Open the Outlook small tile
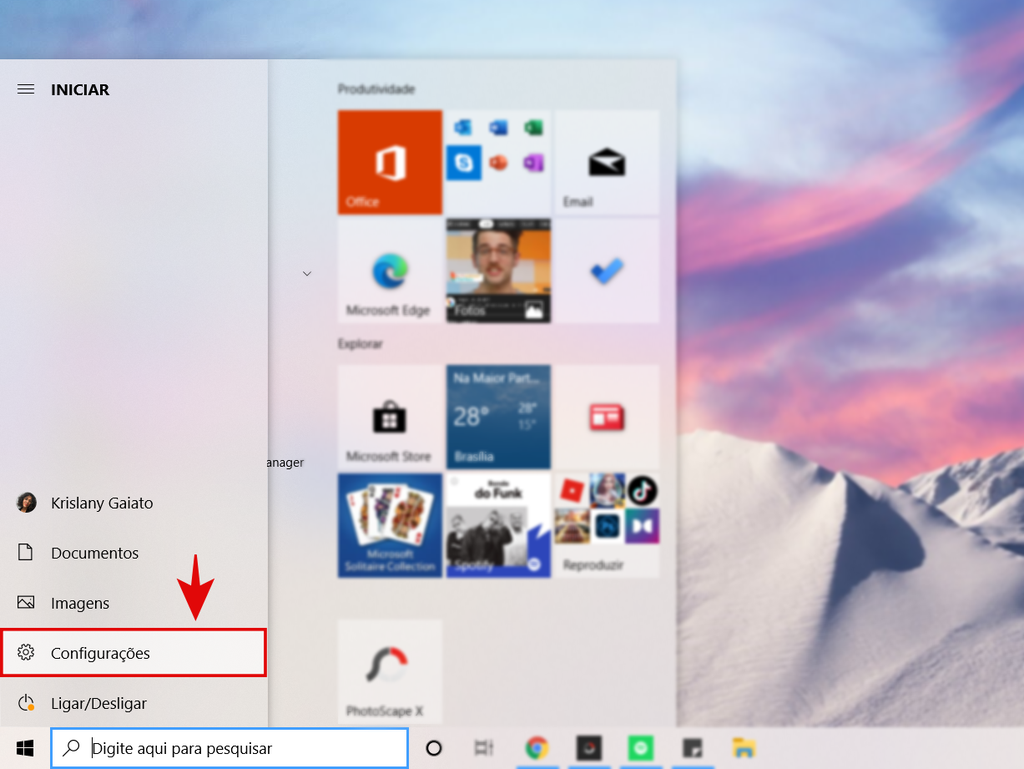Image resolution: width=1024 pixels, height=769 pixels. coord(463,127)
